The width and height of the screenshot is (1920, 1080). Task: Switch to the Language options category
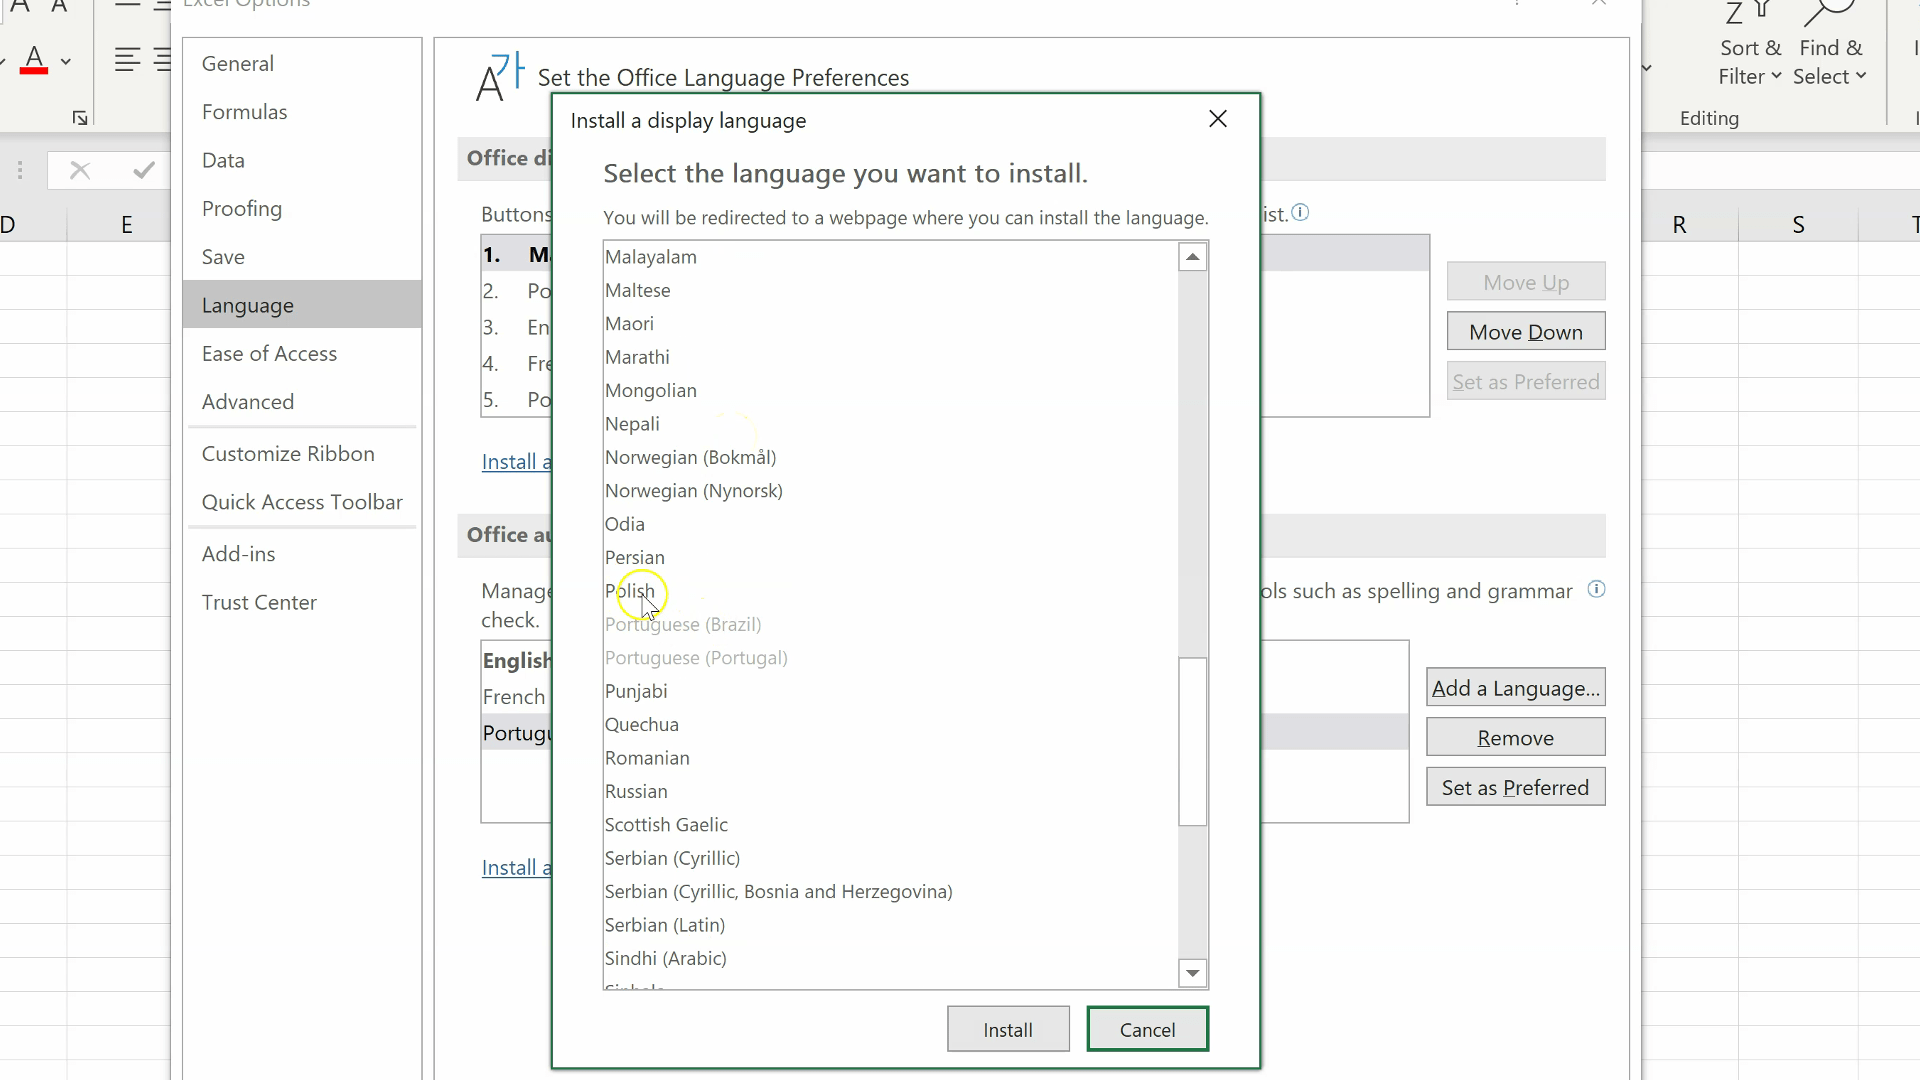247,305
